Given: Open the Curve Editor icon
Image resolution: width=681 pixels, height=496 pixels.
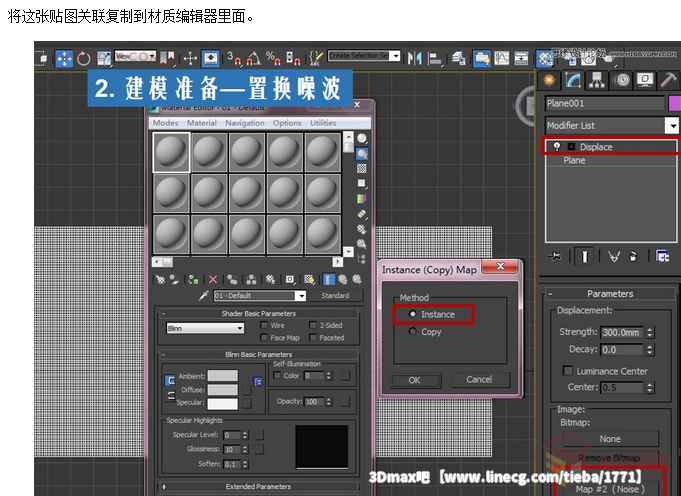Looking at the screenshot, I should (x=502, y=58).
